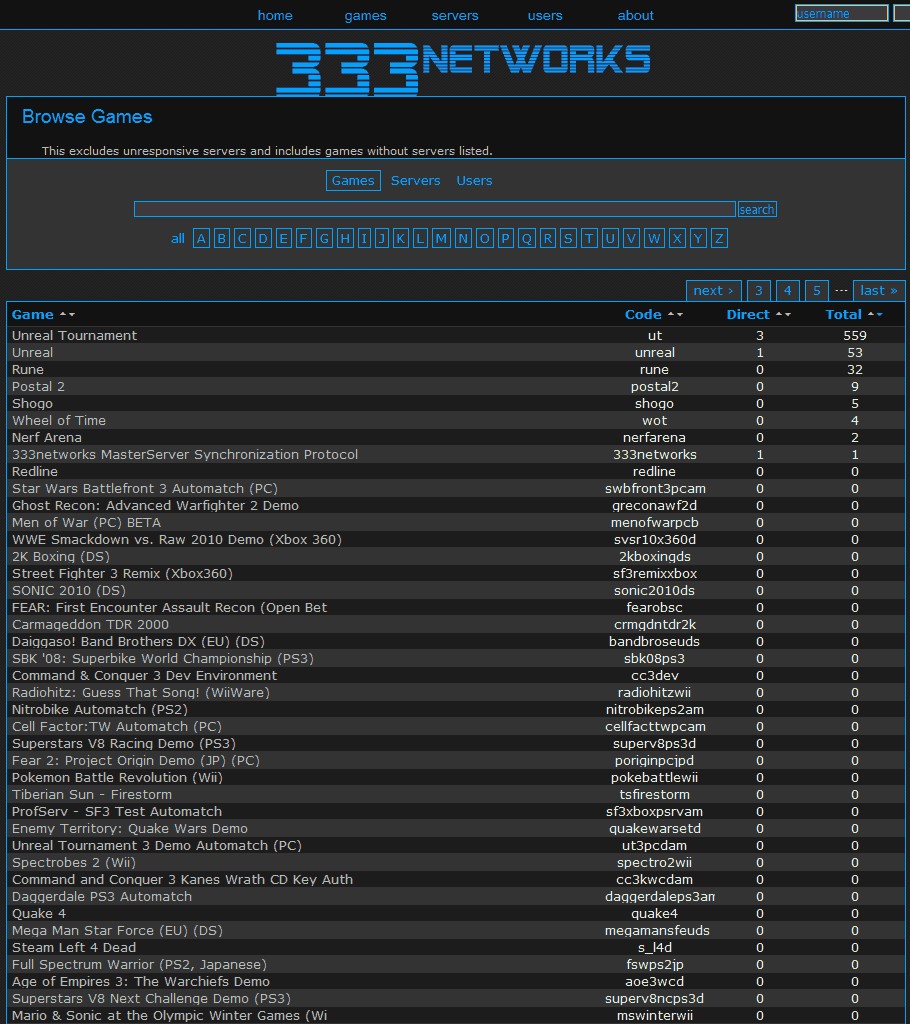Click the username login field
This screenshot has height=1024, width=910.
coord(840,12)
